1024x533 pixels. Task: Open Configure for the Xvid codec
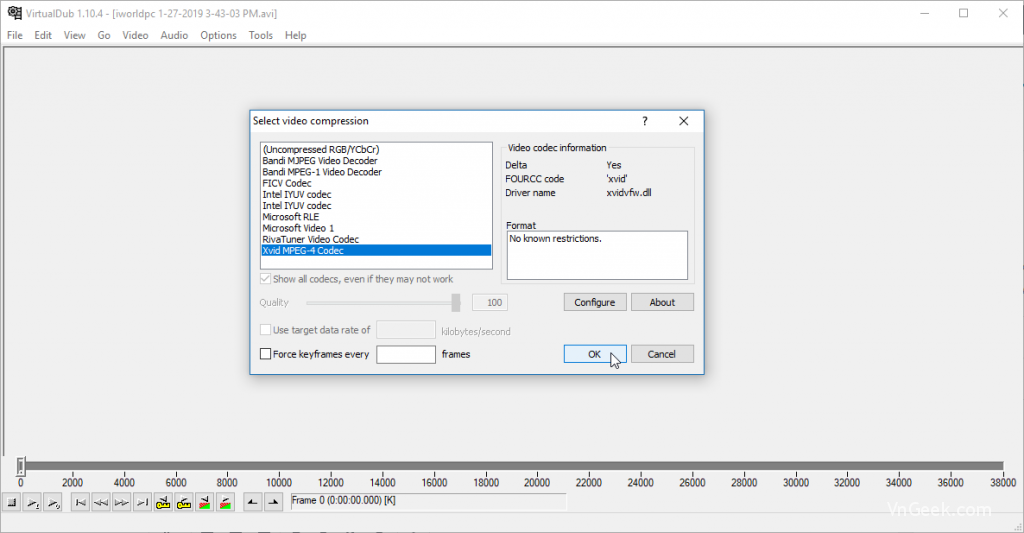595,302
